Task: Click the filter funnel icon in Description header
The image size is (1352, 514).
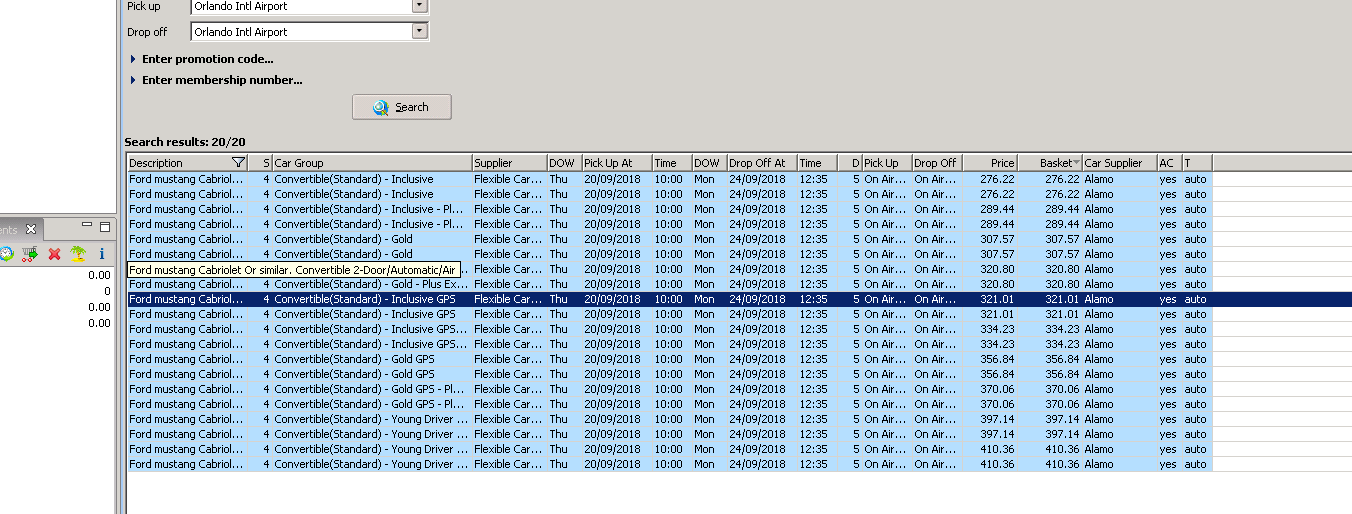Action: (x=238, y=162)
